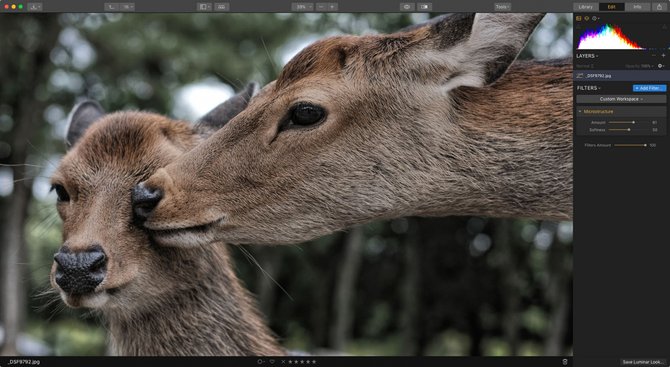Screen dimensions: 670x367
Task: Open the history clock dropdown
Action: tap(595, 18)
